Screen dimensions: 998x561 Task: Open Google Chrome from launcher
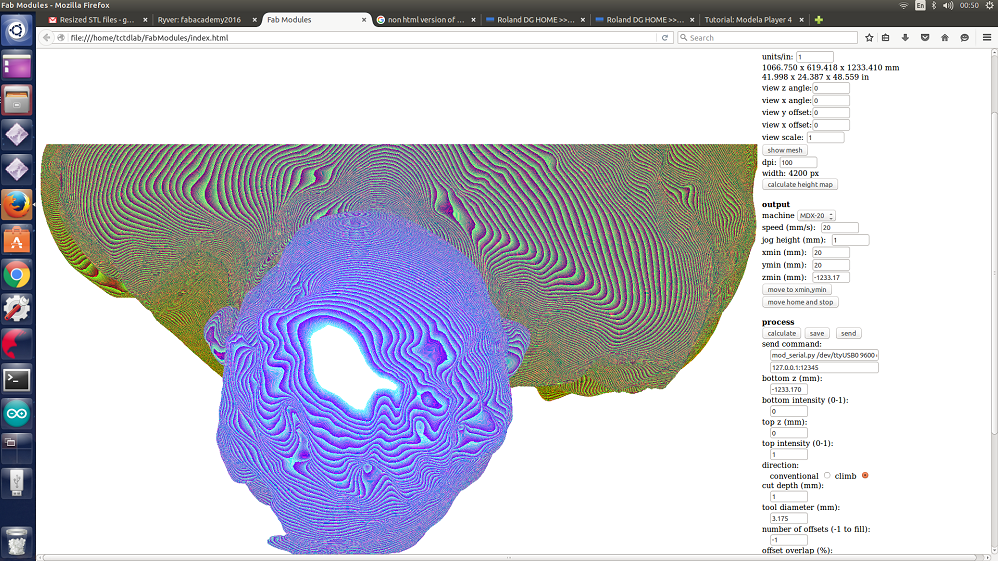[x=17, y=275]
